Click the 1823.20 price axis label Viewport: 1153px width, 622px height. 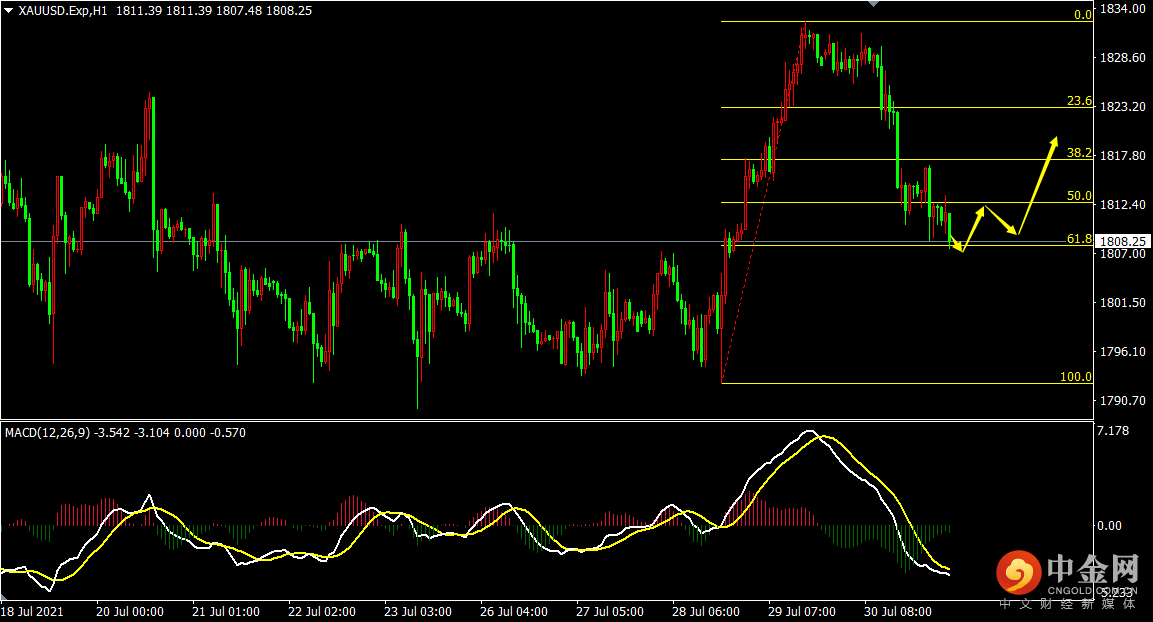pos(1122,107)
